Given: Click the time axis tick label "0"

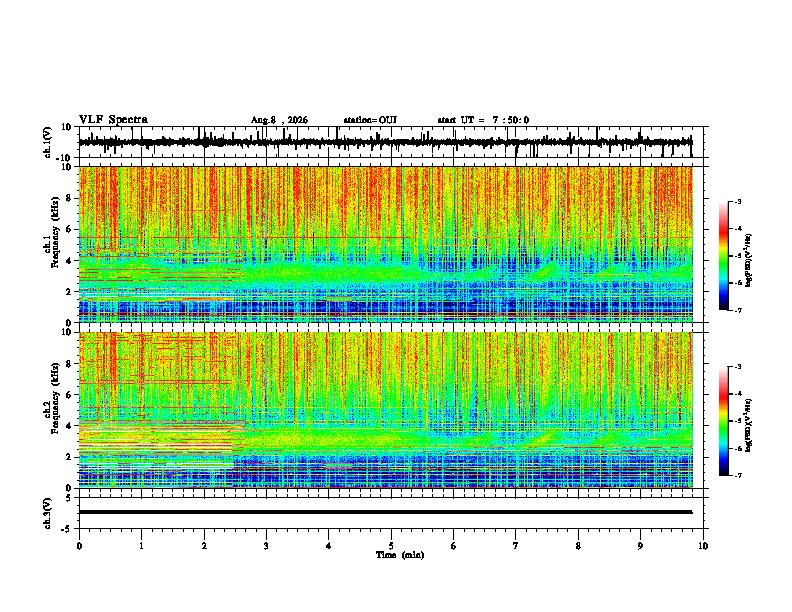Looking at the screenshot, I should [x=79, y=546].
